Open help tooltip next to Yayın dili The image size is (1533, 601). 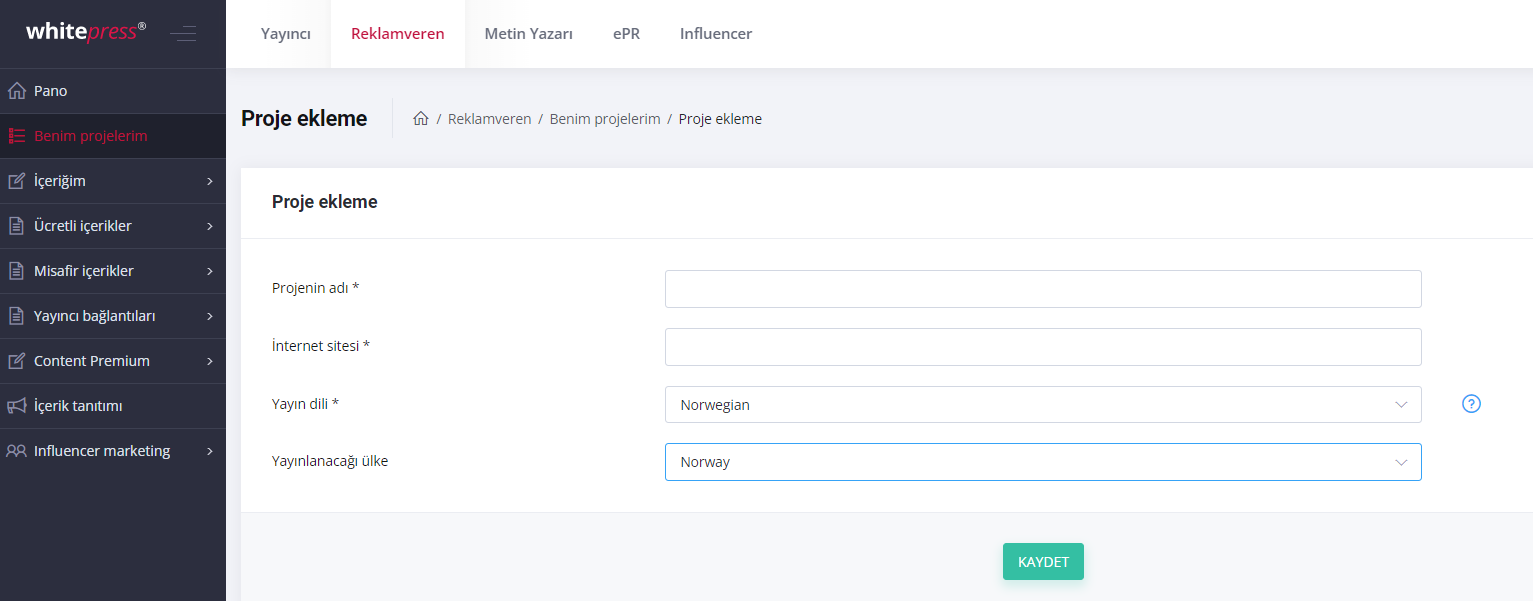1471,404
